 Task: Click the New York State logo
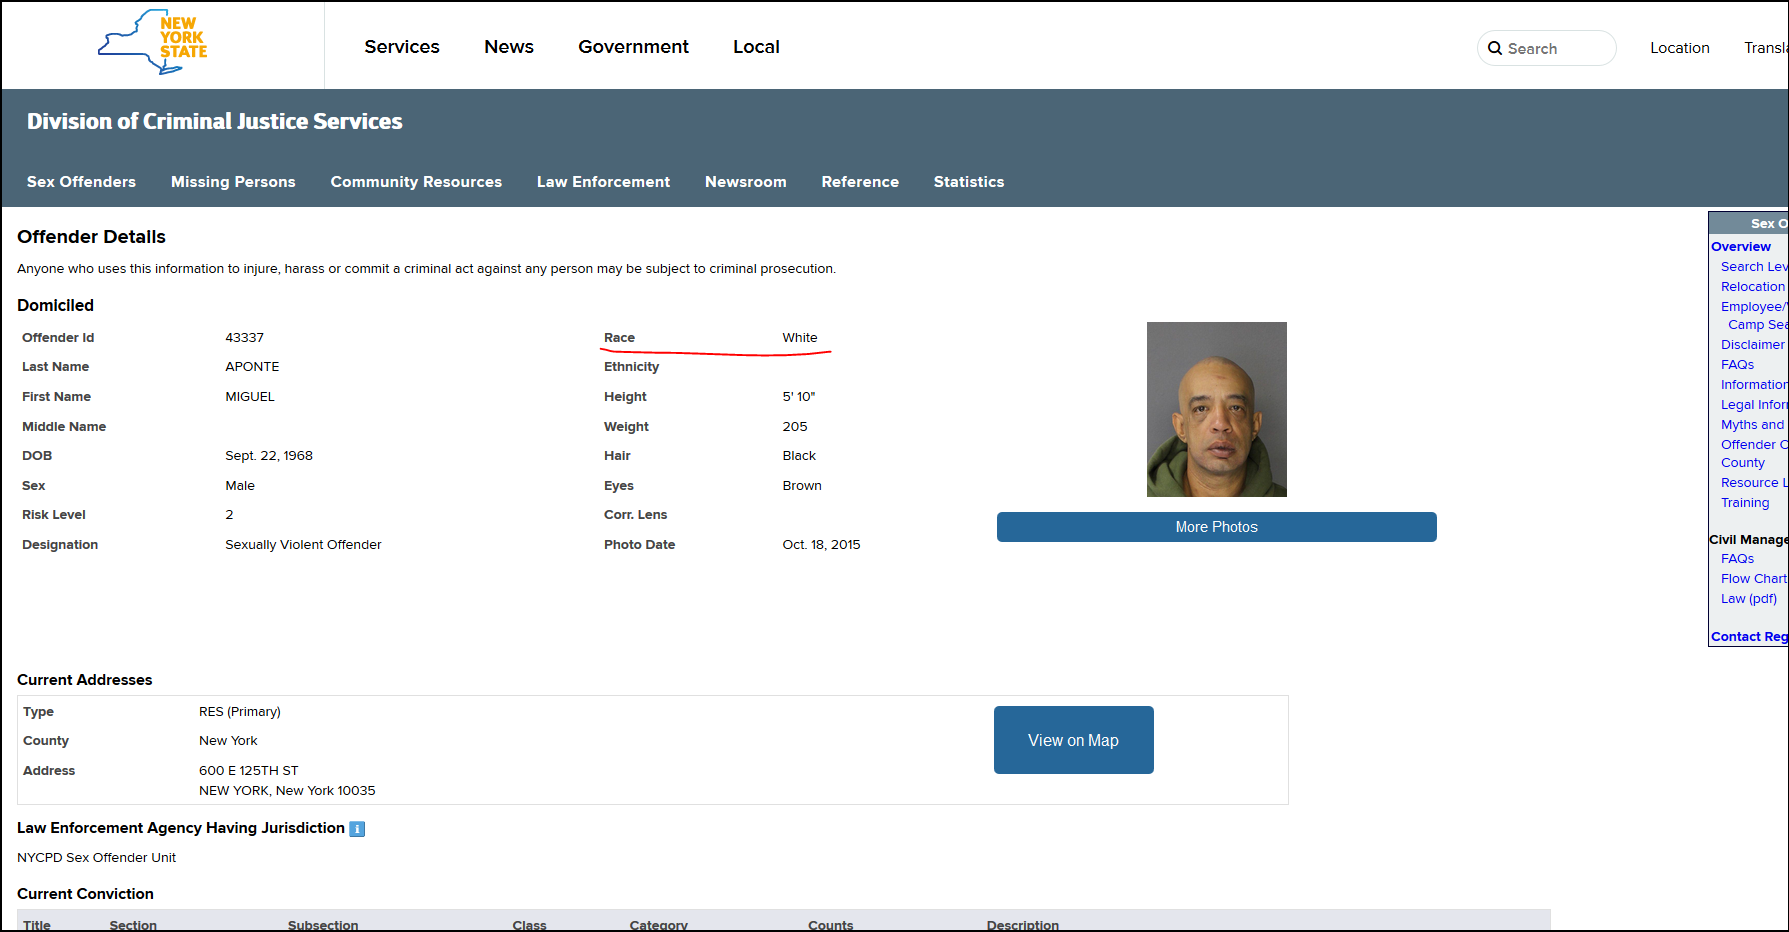point(153,42)
